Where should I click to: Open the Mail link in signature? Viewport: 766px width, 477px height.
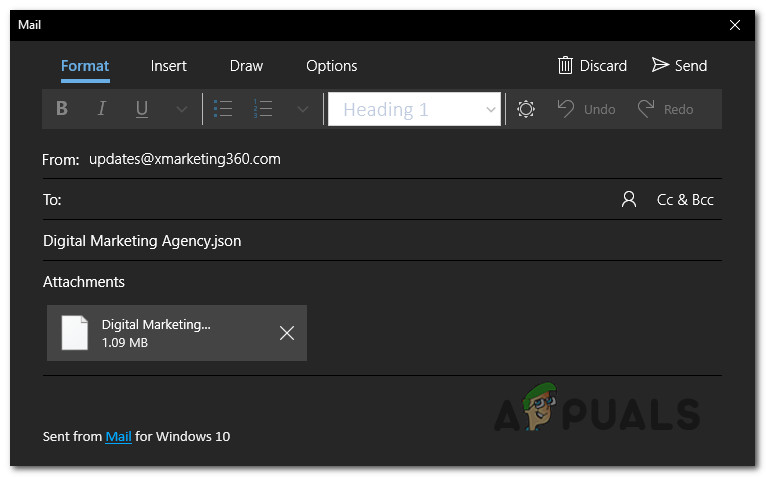tap(118, 436)
